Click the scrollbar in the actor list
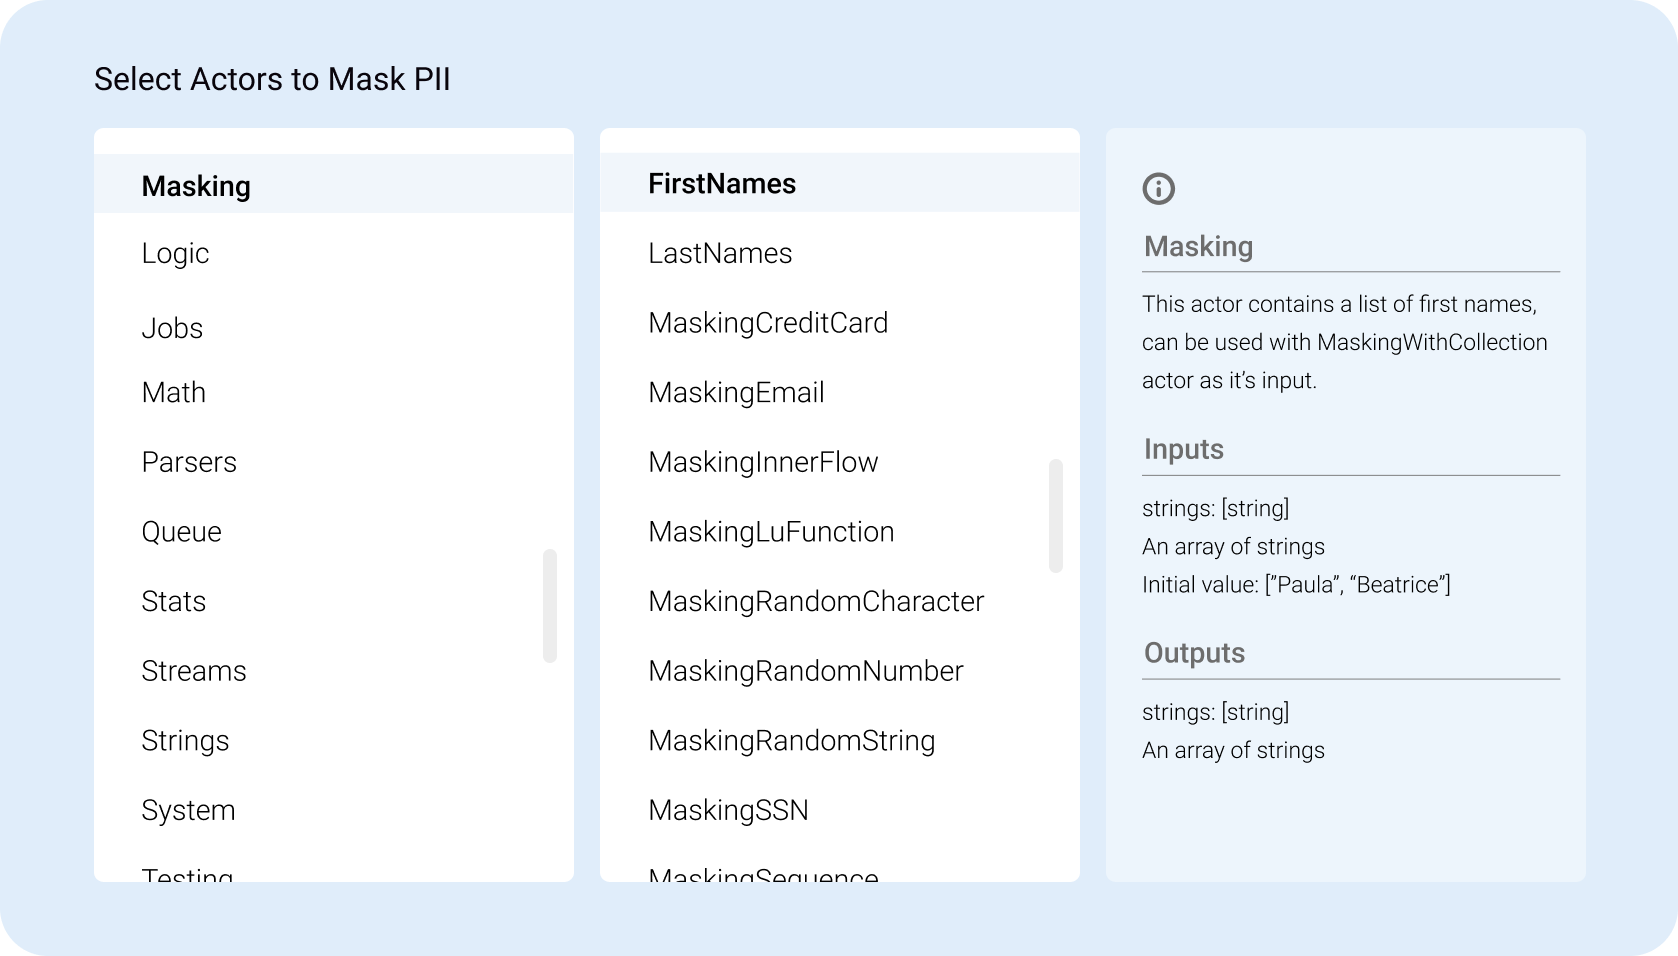 pyautogui.click(x=1057, y=515)
